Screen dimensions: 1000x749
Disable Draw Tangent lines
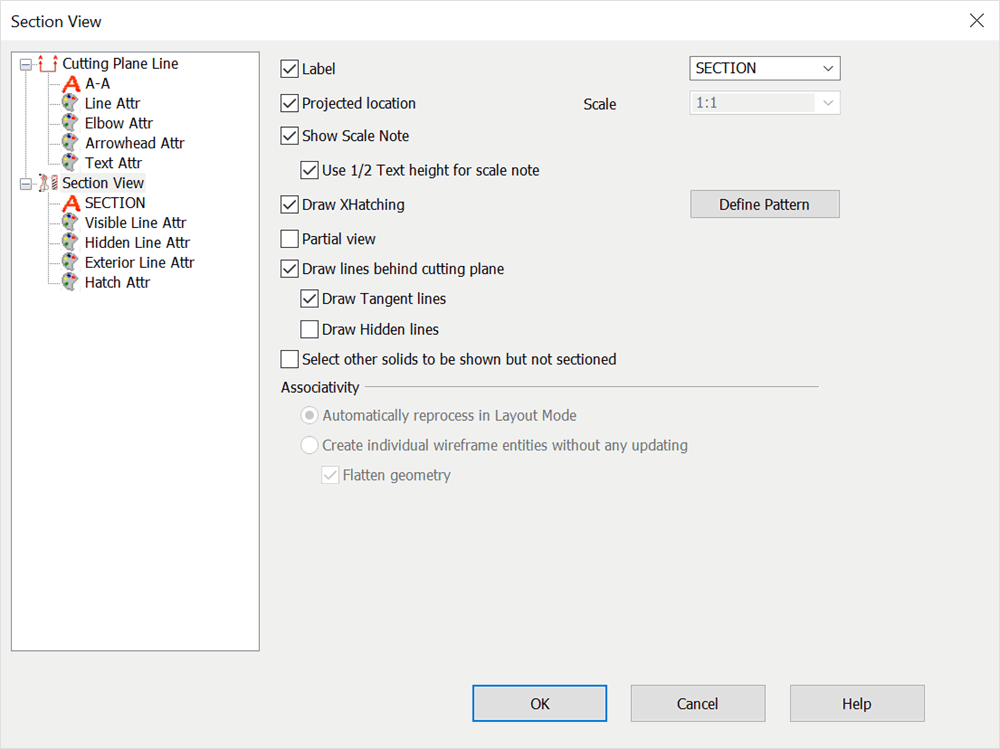[x=309, y=299]
